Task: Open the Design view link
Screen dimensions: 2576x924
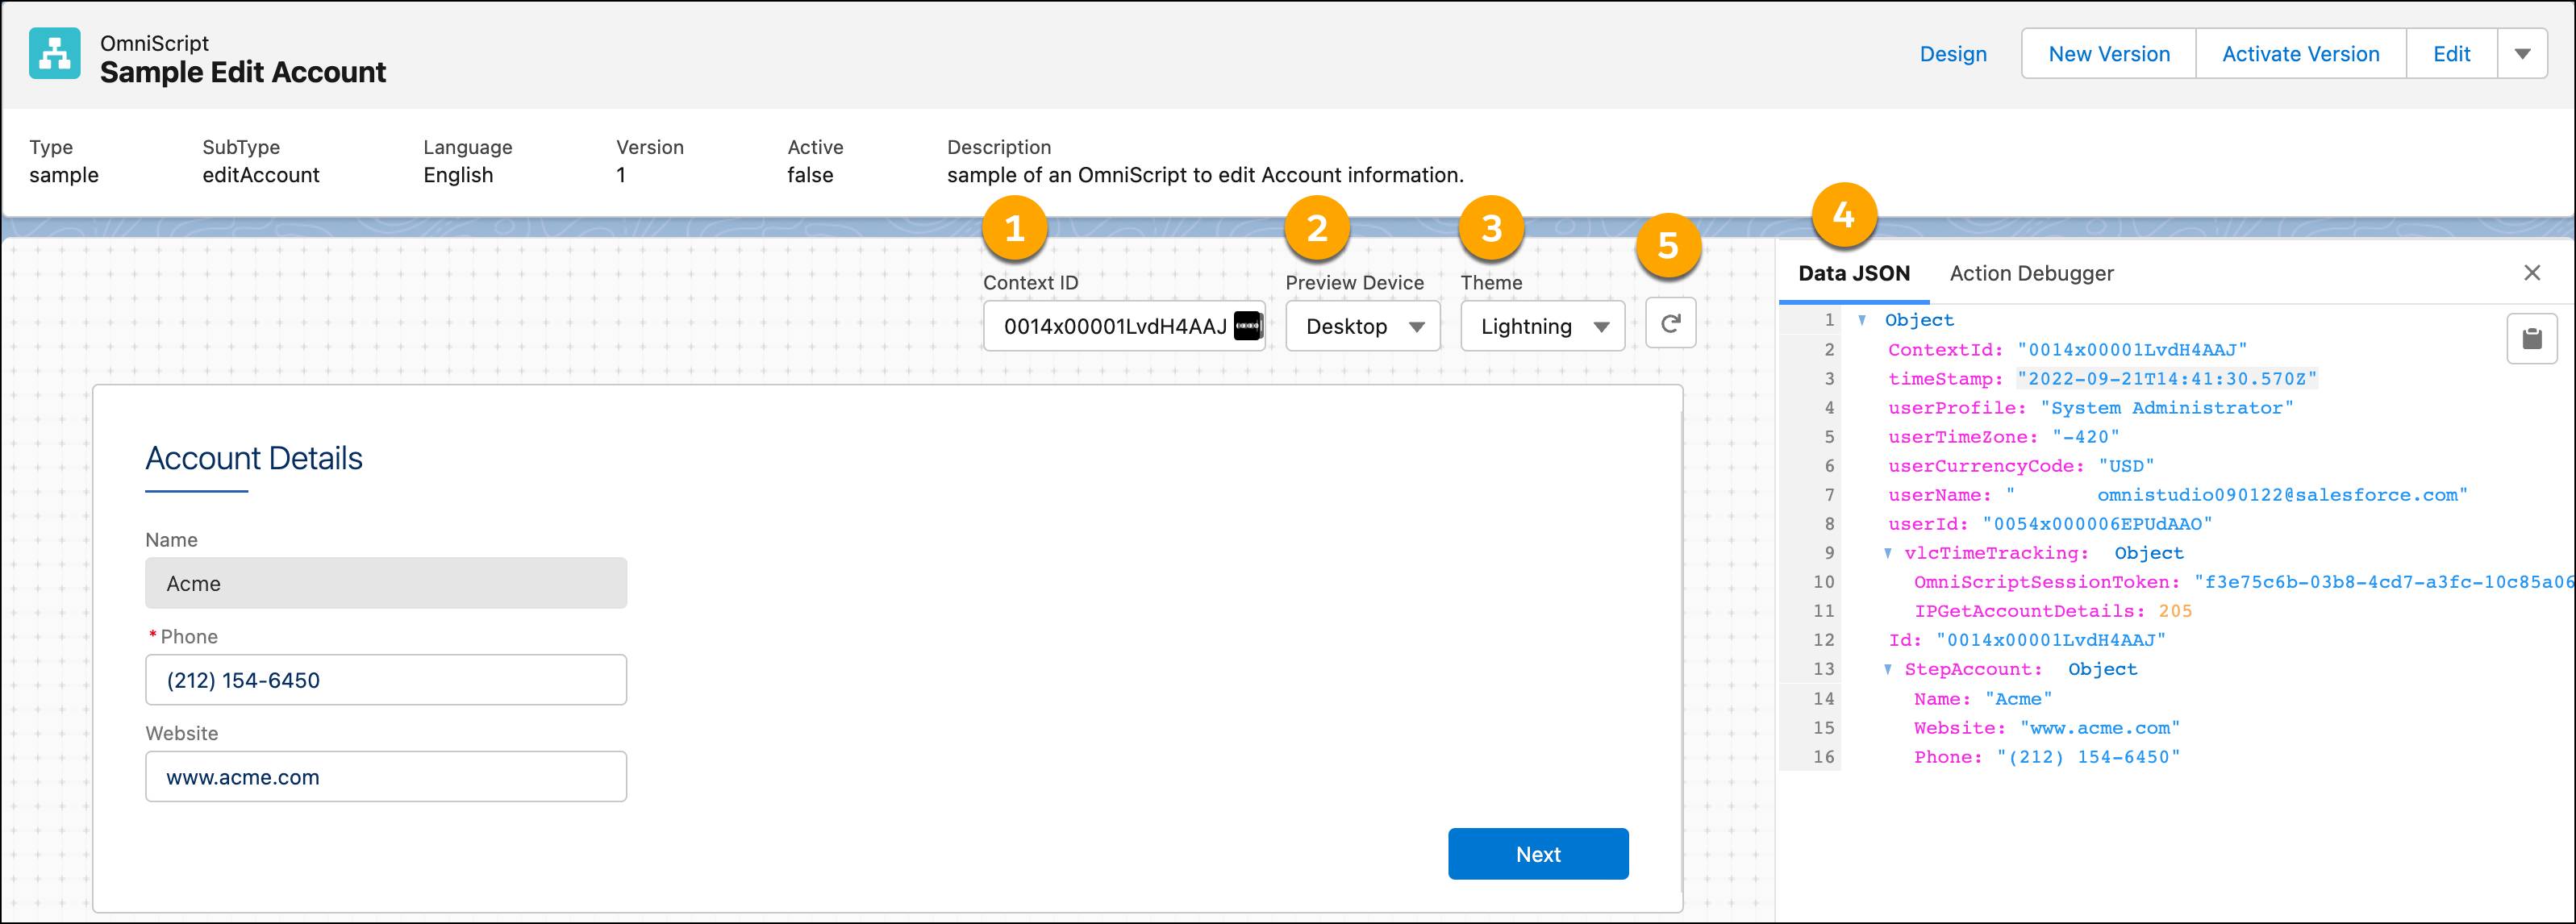Action: pyautogui.click(x=1952, y=53)
